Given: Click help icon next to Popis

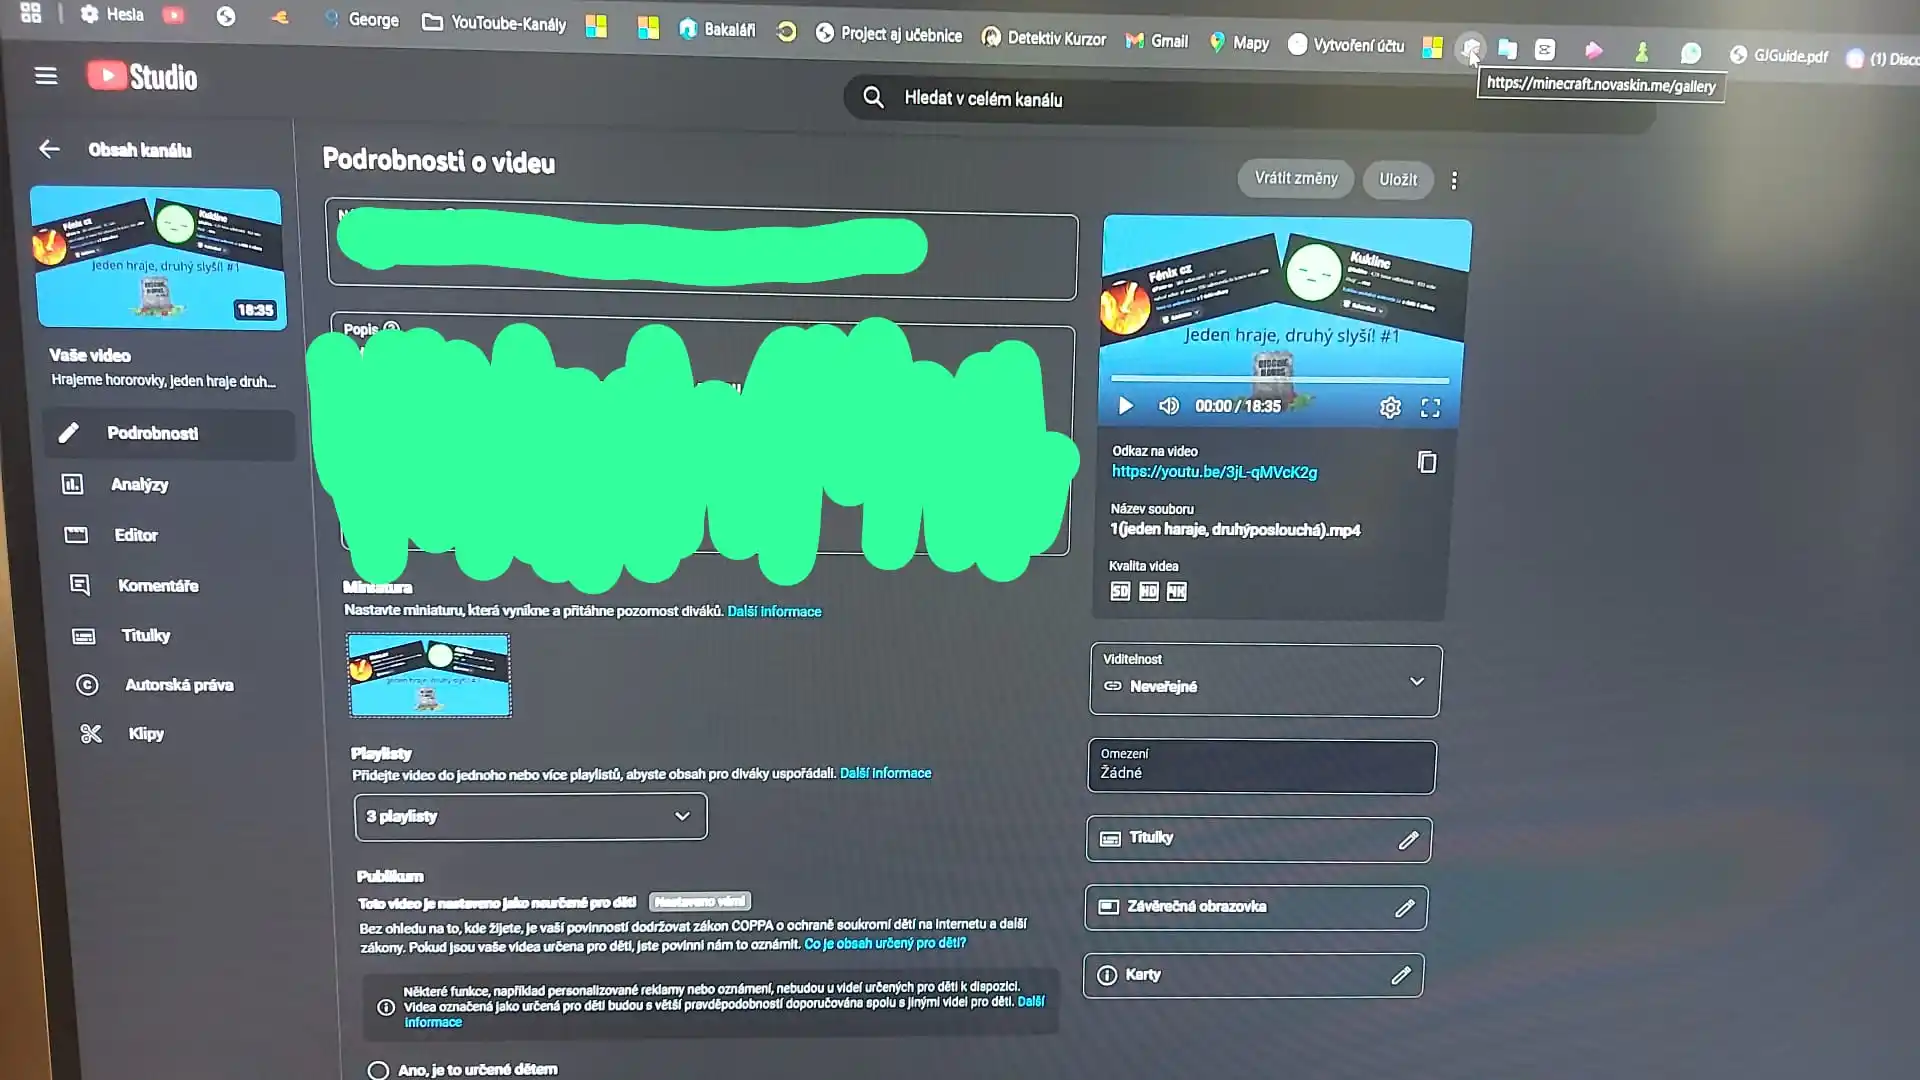Looking at the screenshot, I should pyautogui.click(x=392, y=327).
